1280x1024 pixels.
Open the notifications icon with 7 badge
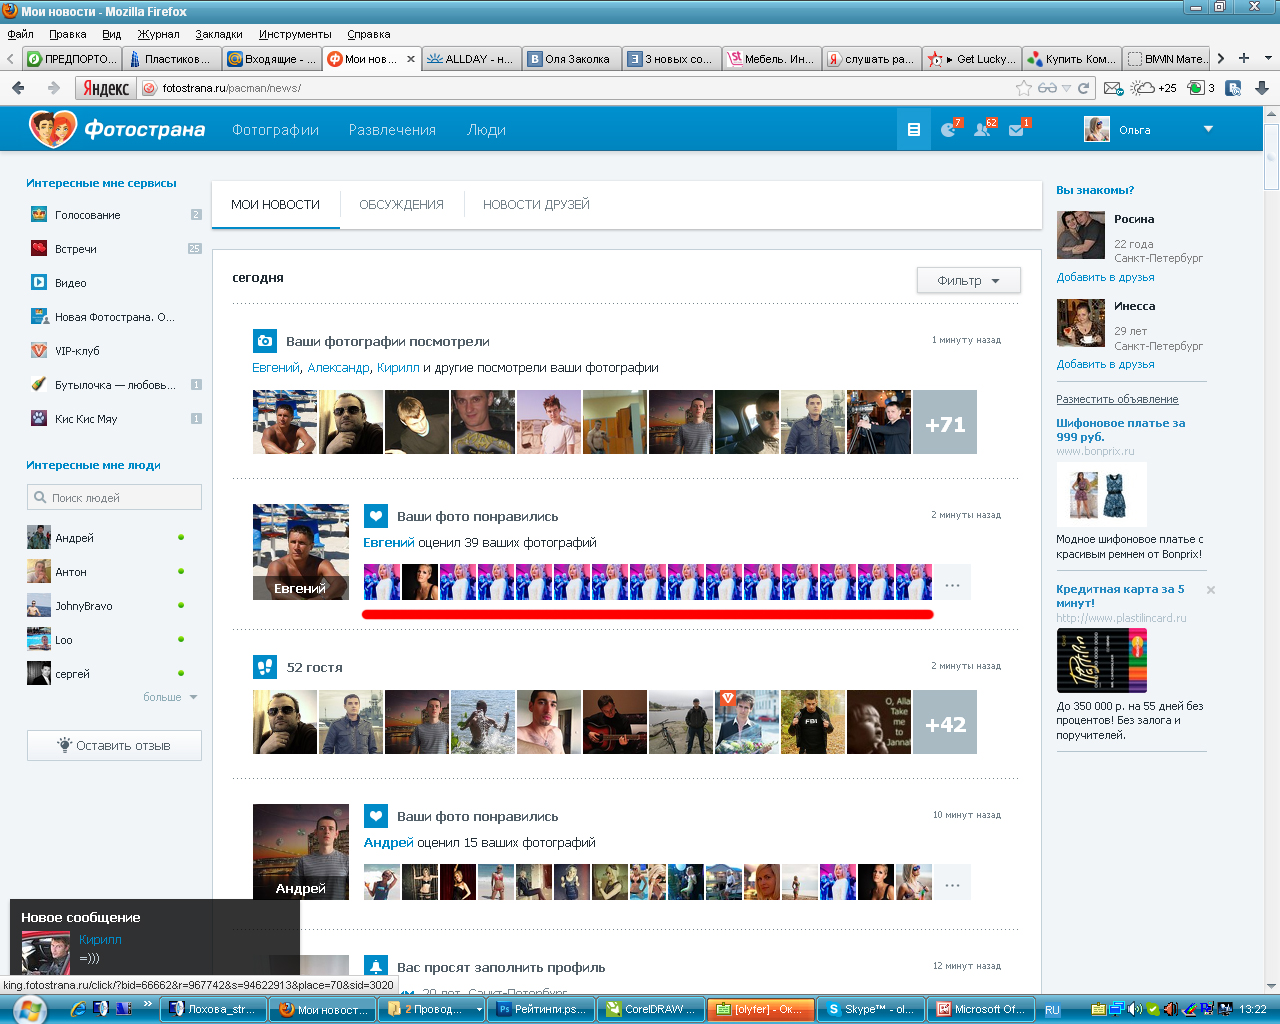click(949, 129)
